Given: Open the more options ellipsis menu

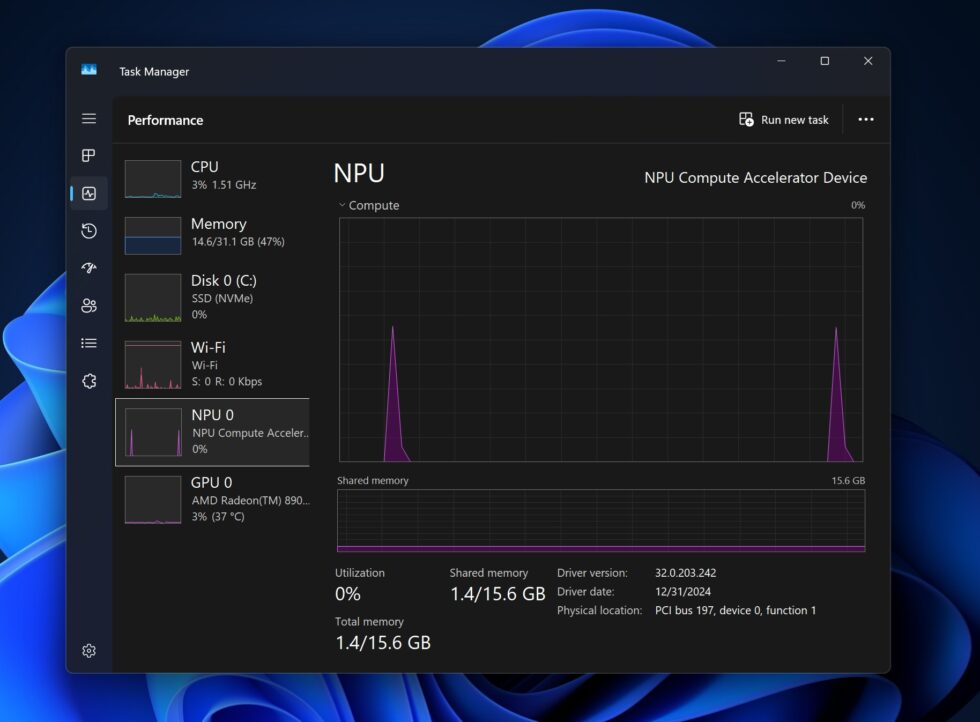Looking at the screenshot, I should point(865,119).
